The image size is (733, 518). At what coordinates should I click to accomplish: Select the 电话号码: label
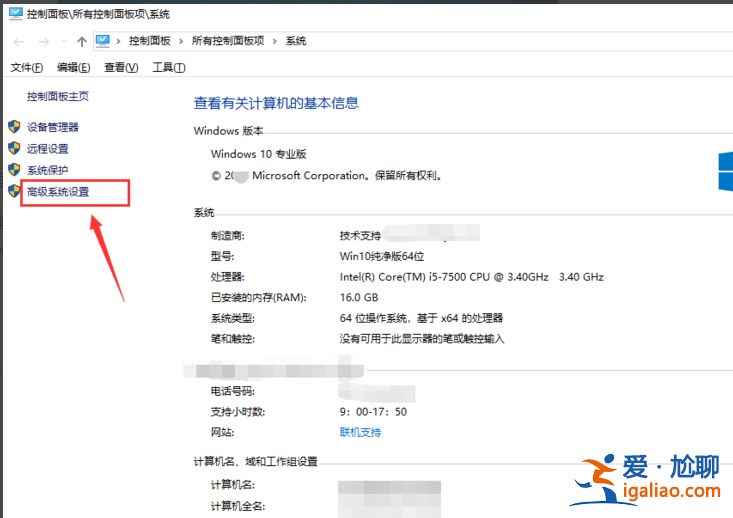(x=233, y=391)
